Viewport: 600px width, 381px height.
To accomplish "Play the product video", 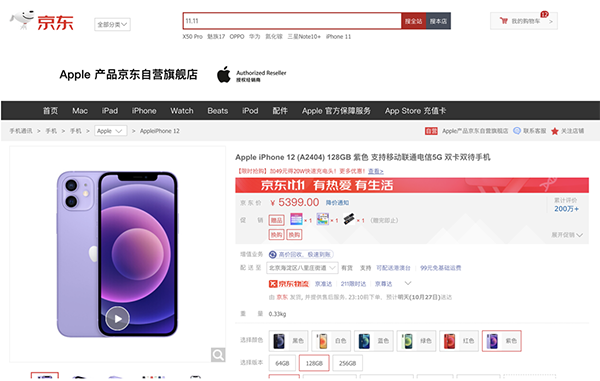I will click(x=117, y=318).
